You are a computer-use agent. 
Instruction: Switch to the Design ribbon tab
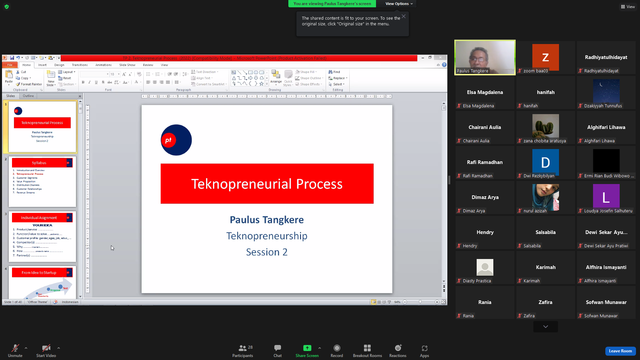pyautogui.click(x=59, y=65)
